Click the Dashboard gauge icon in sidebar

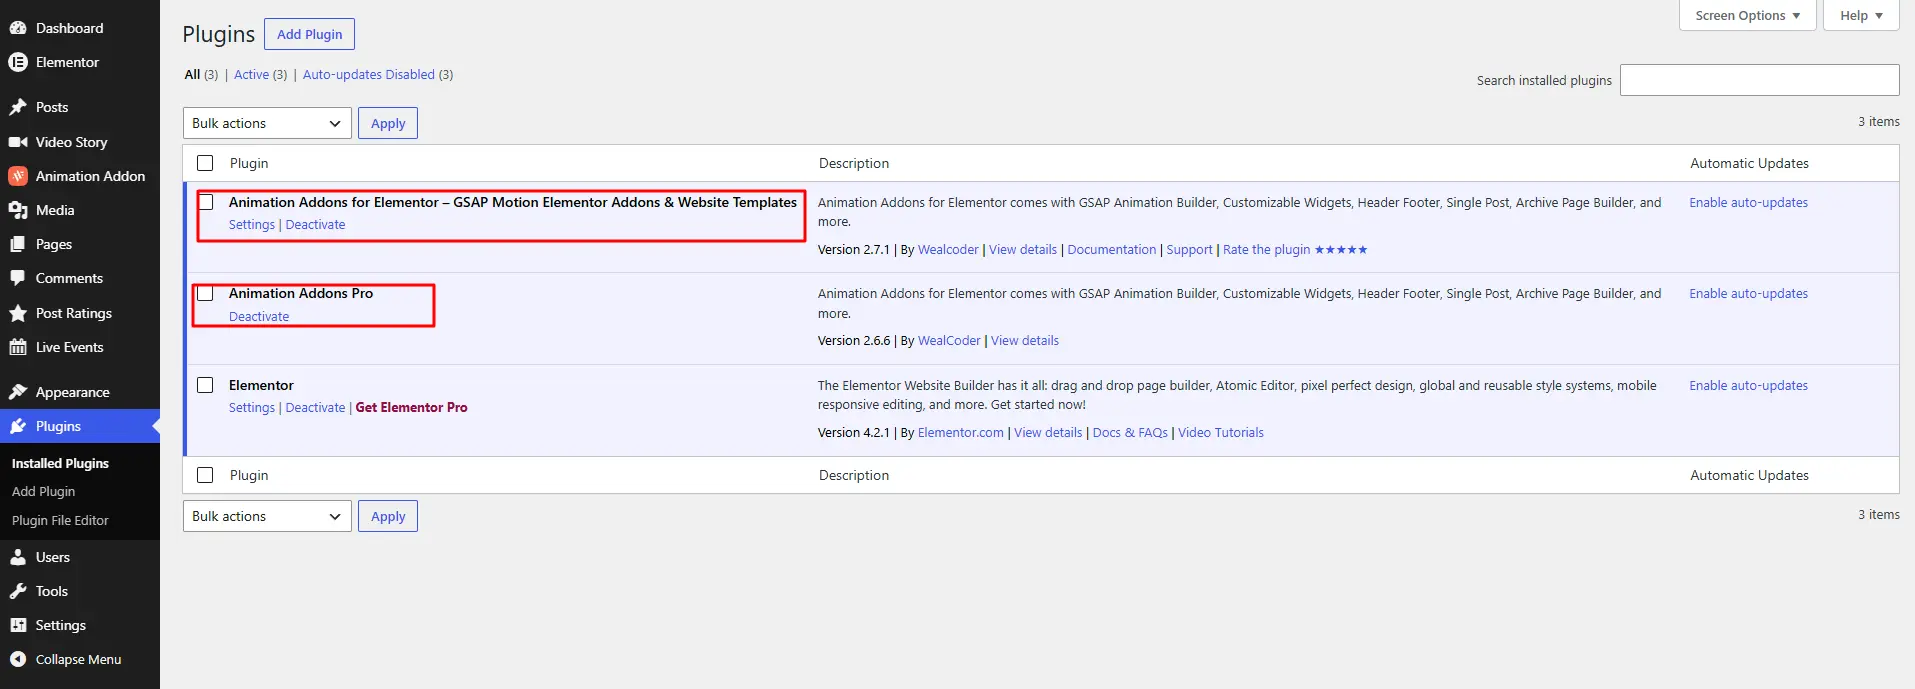[x=18, y=28]
